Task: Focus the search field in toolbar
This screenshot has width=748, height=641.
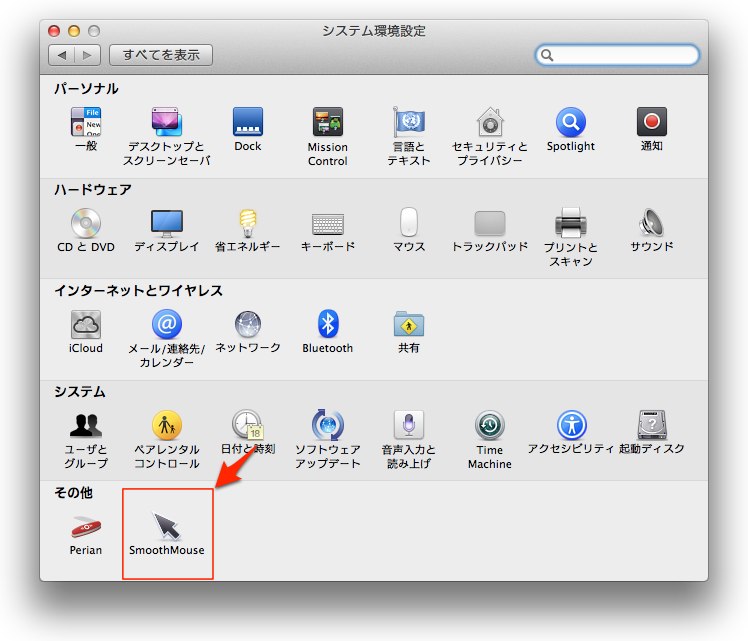Action: [x=617, y=55]
